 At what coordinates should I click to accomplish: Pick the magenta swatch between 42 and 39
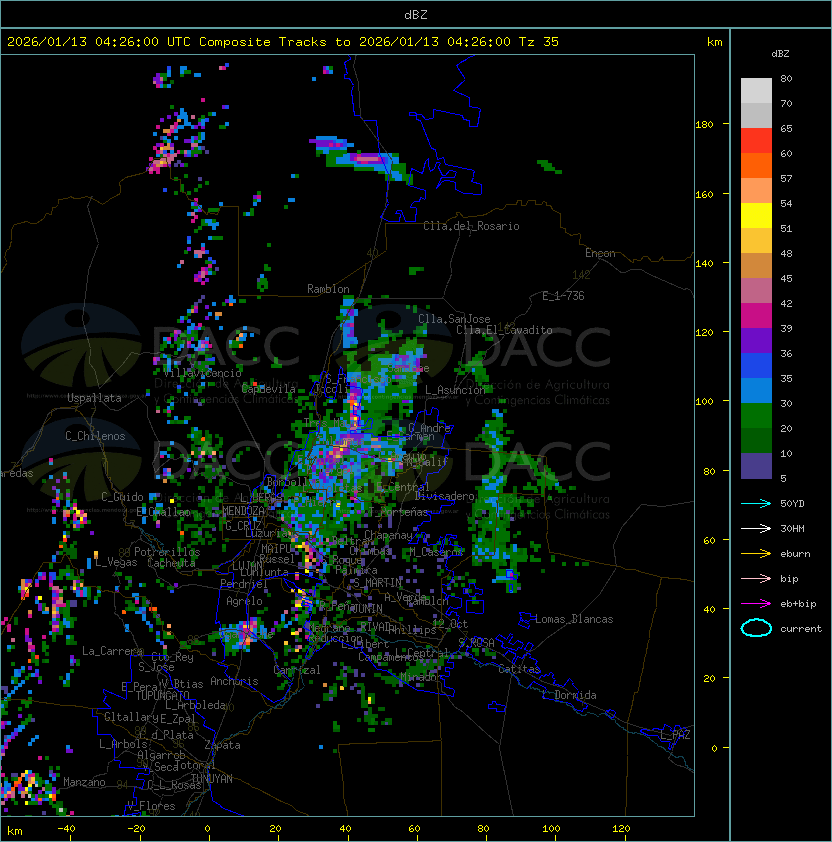point(756,315)
